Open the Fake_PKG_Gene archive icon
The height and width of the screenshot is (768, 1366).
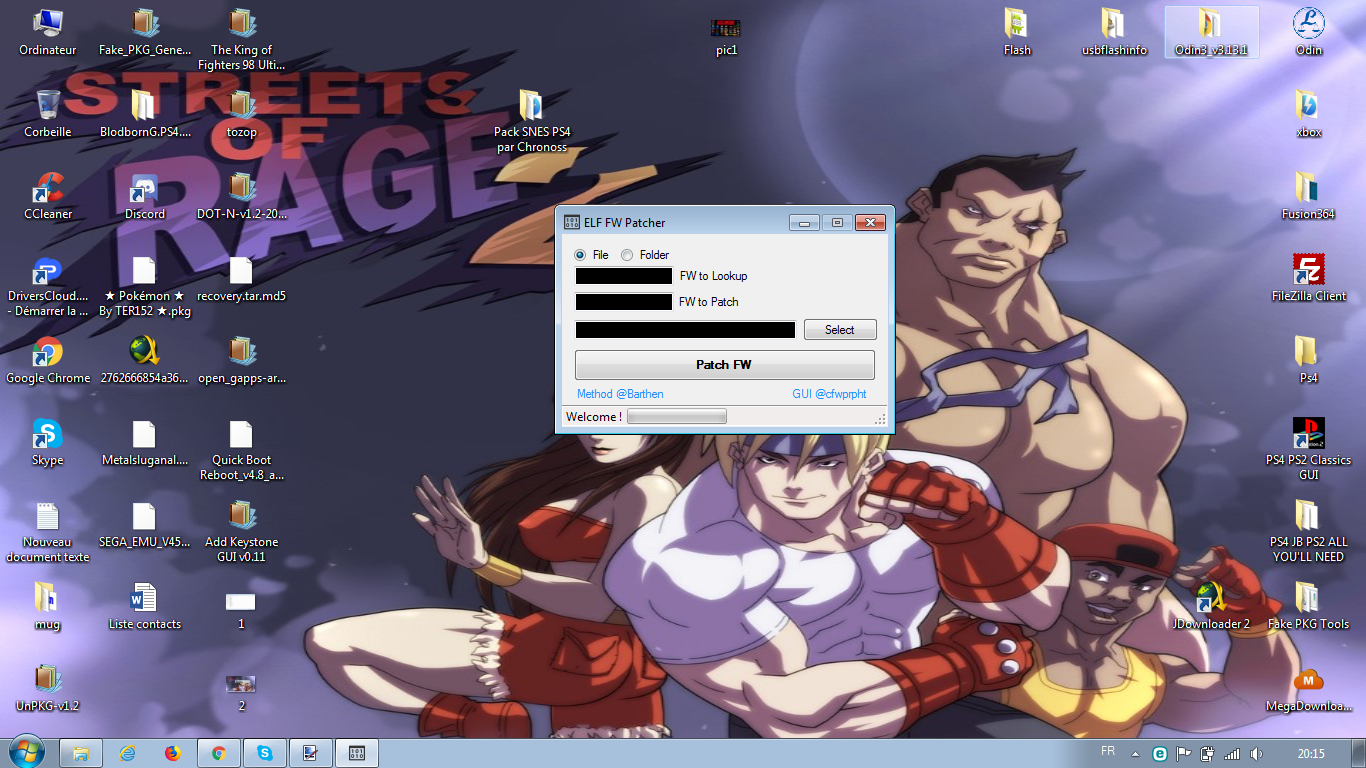144,31
